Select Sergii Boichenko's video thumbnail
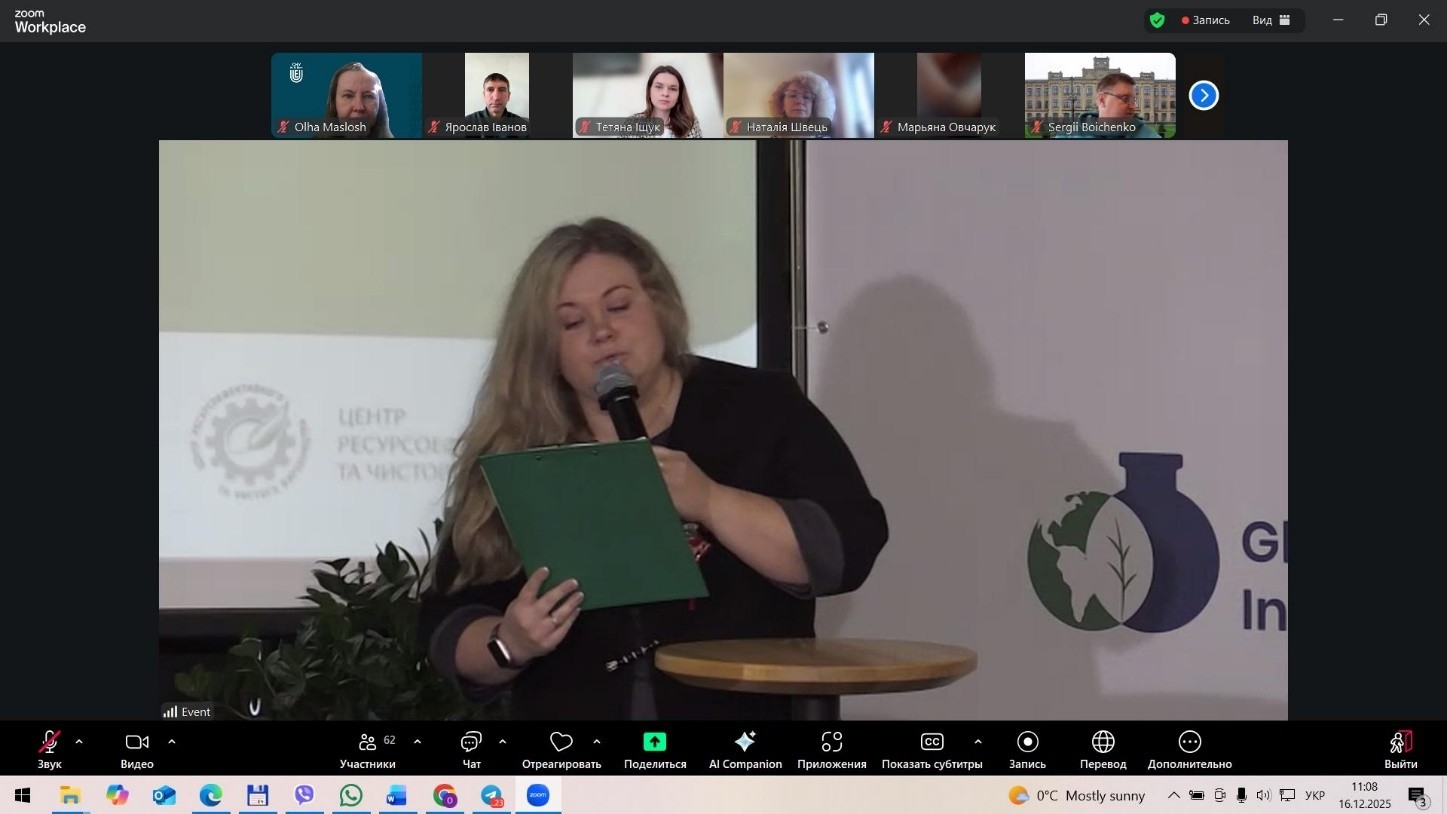 [1100, 95]
